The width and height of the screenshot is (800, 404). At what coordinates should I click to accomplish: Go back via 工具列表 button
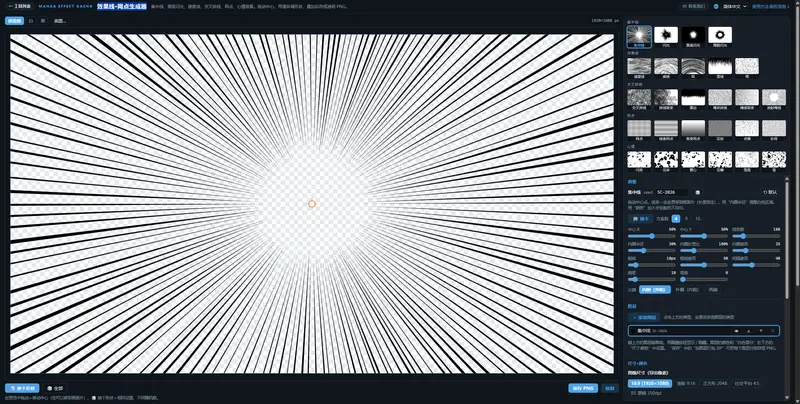20,7
